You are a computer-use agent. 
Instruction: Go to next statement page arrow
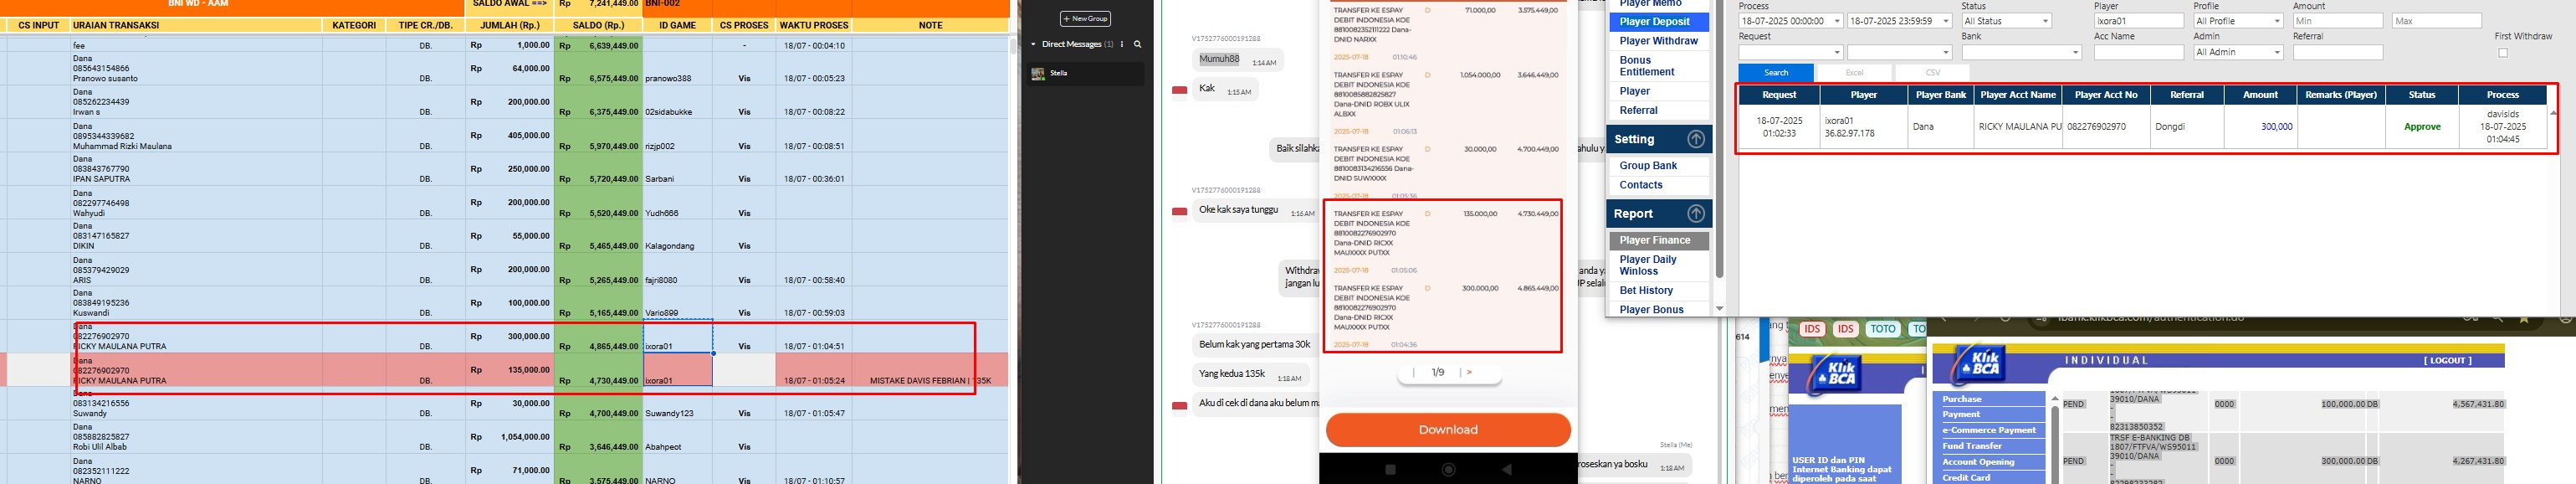click(1469, 372)
